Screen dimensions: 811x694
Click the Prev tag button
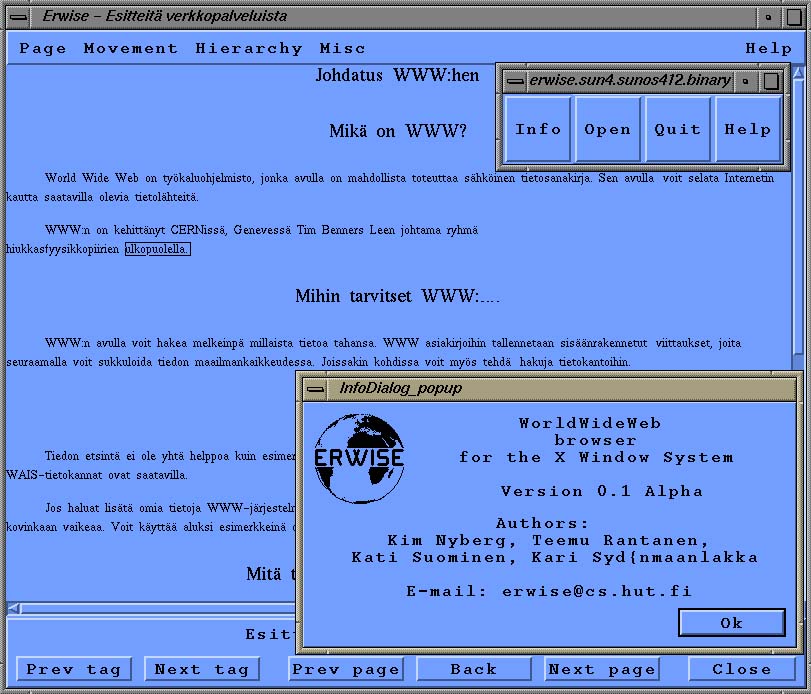click(x=73, y=669)
